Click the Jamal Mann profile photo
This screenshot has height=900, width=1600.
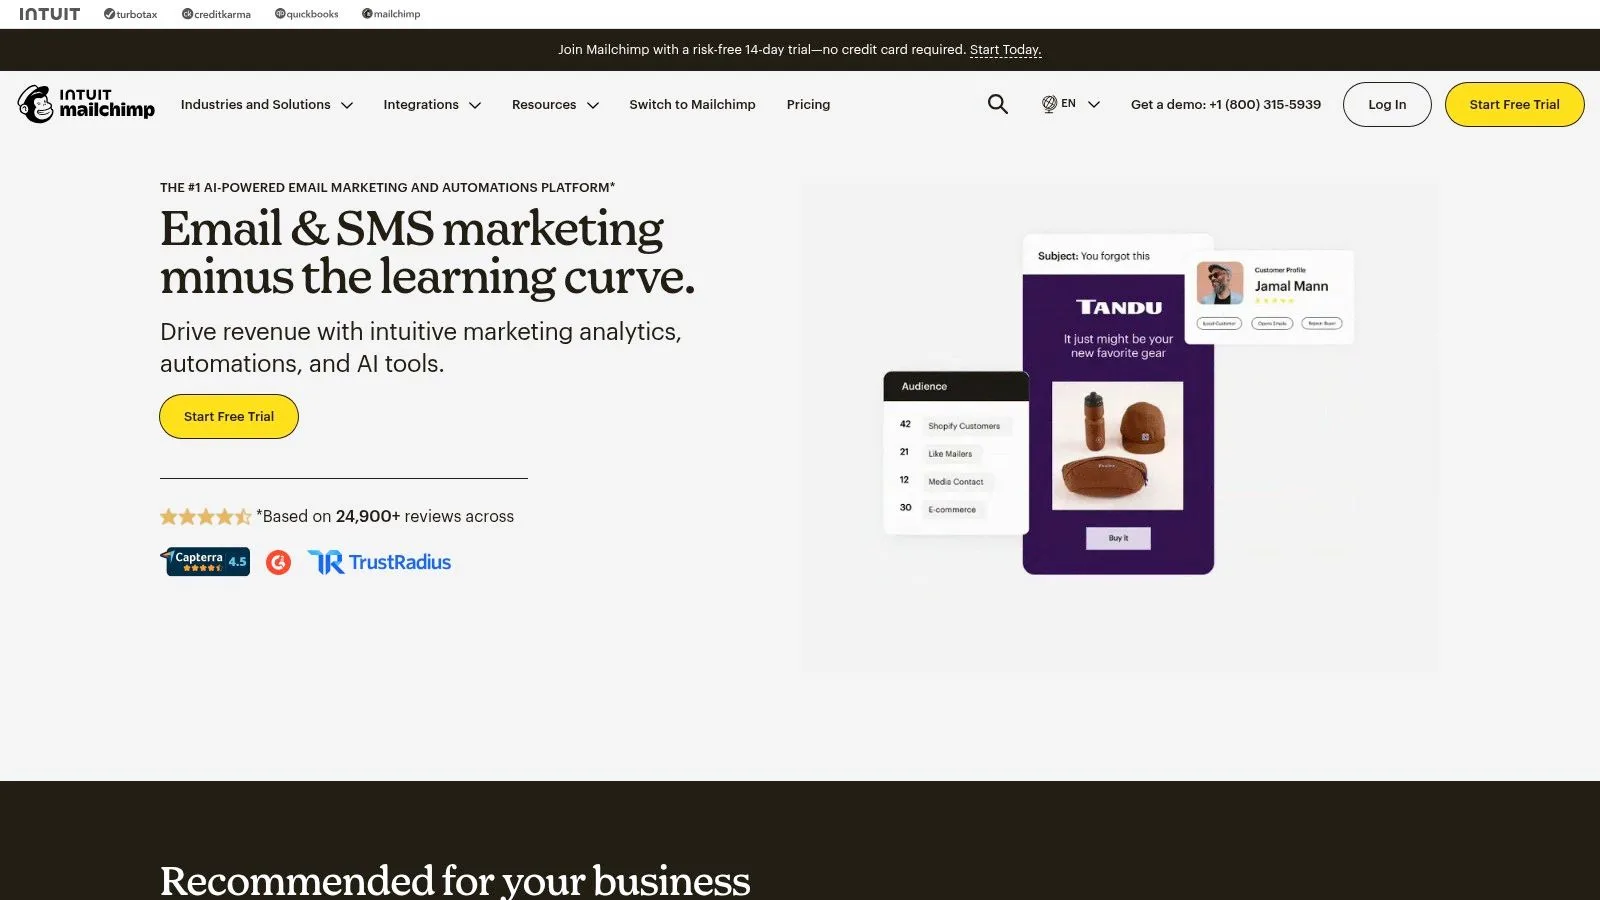(1220, 284)
